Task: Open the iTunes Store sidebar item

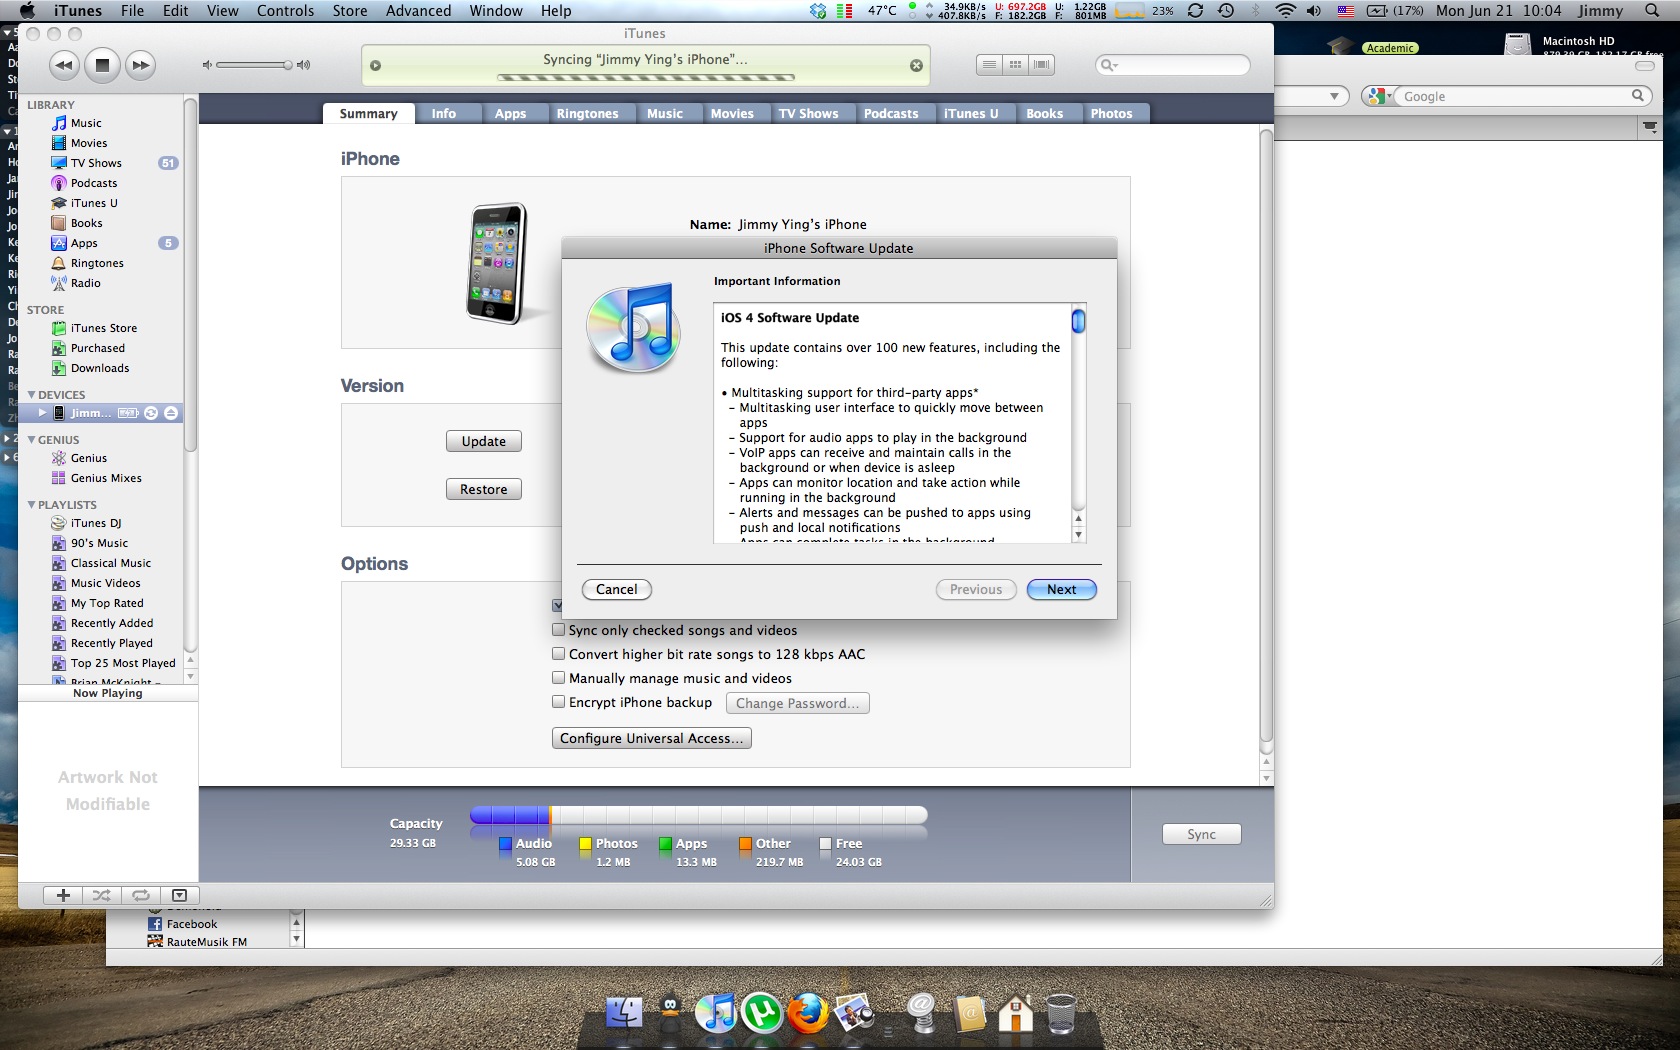Action: tap(104, 328)
